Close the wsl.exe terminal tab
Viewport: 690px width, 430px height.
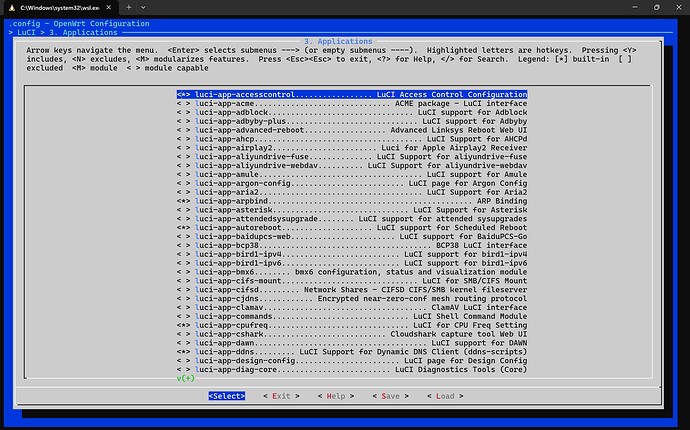[x=109, y=7]
